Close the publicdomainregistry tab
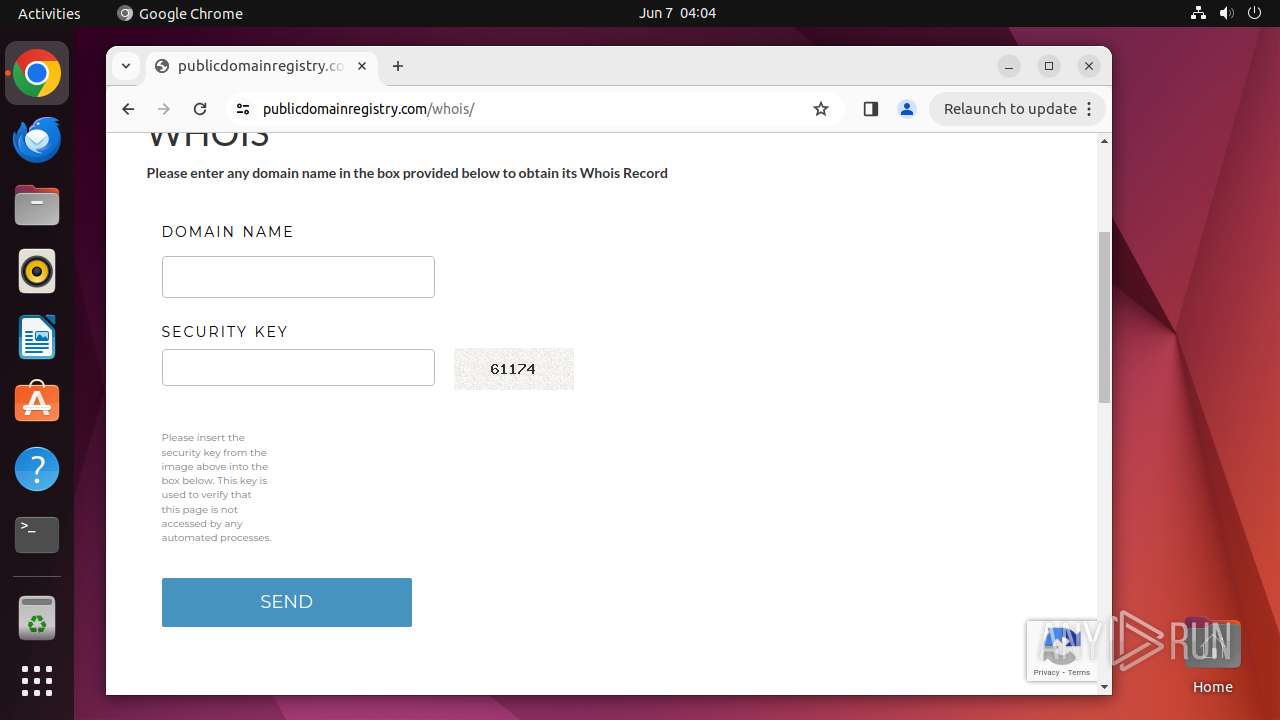 tap(362, 66)
